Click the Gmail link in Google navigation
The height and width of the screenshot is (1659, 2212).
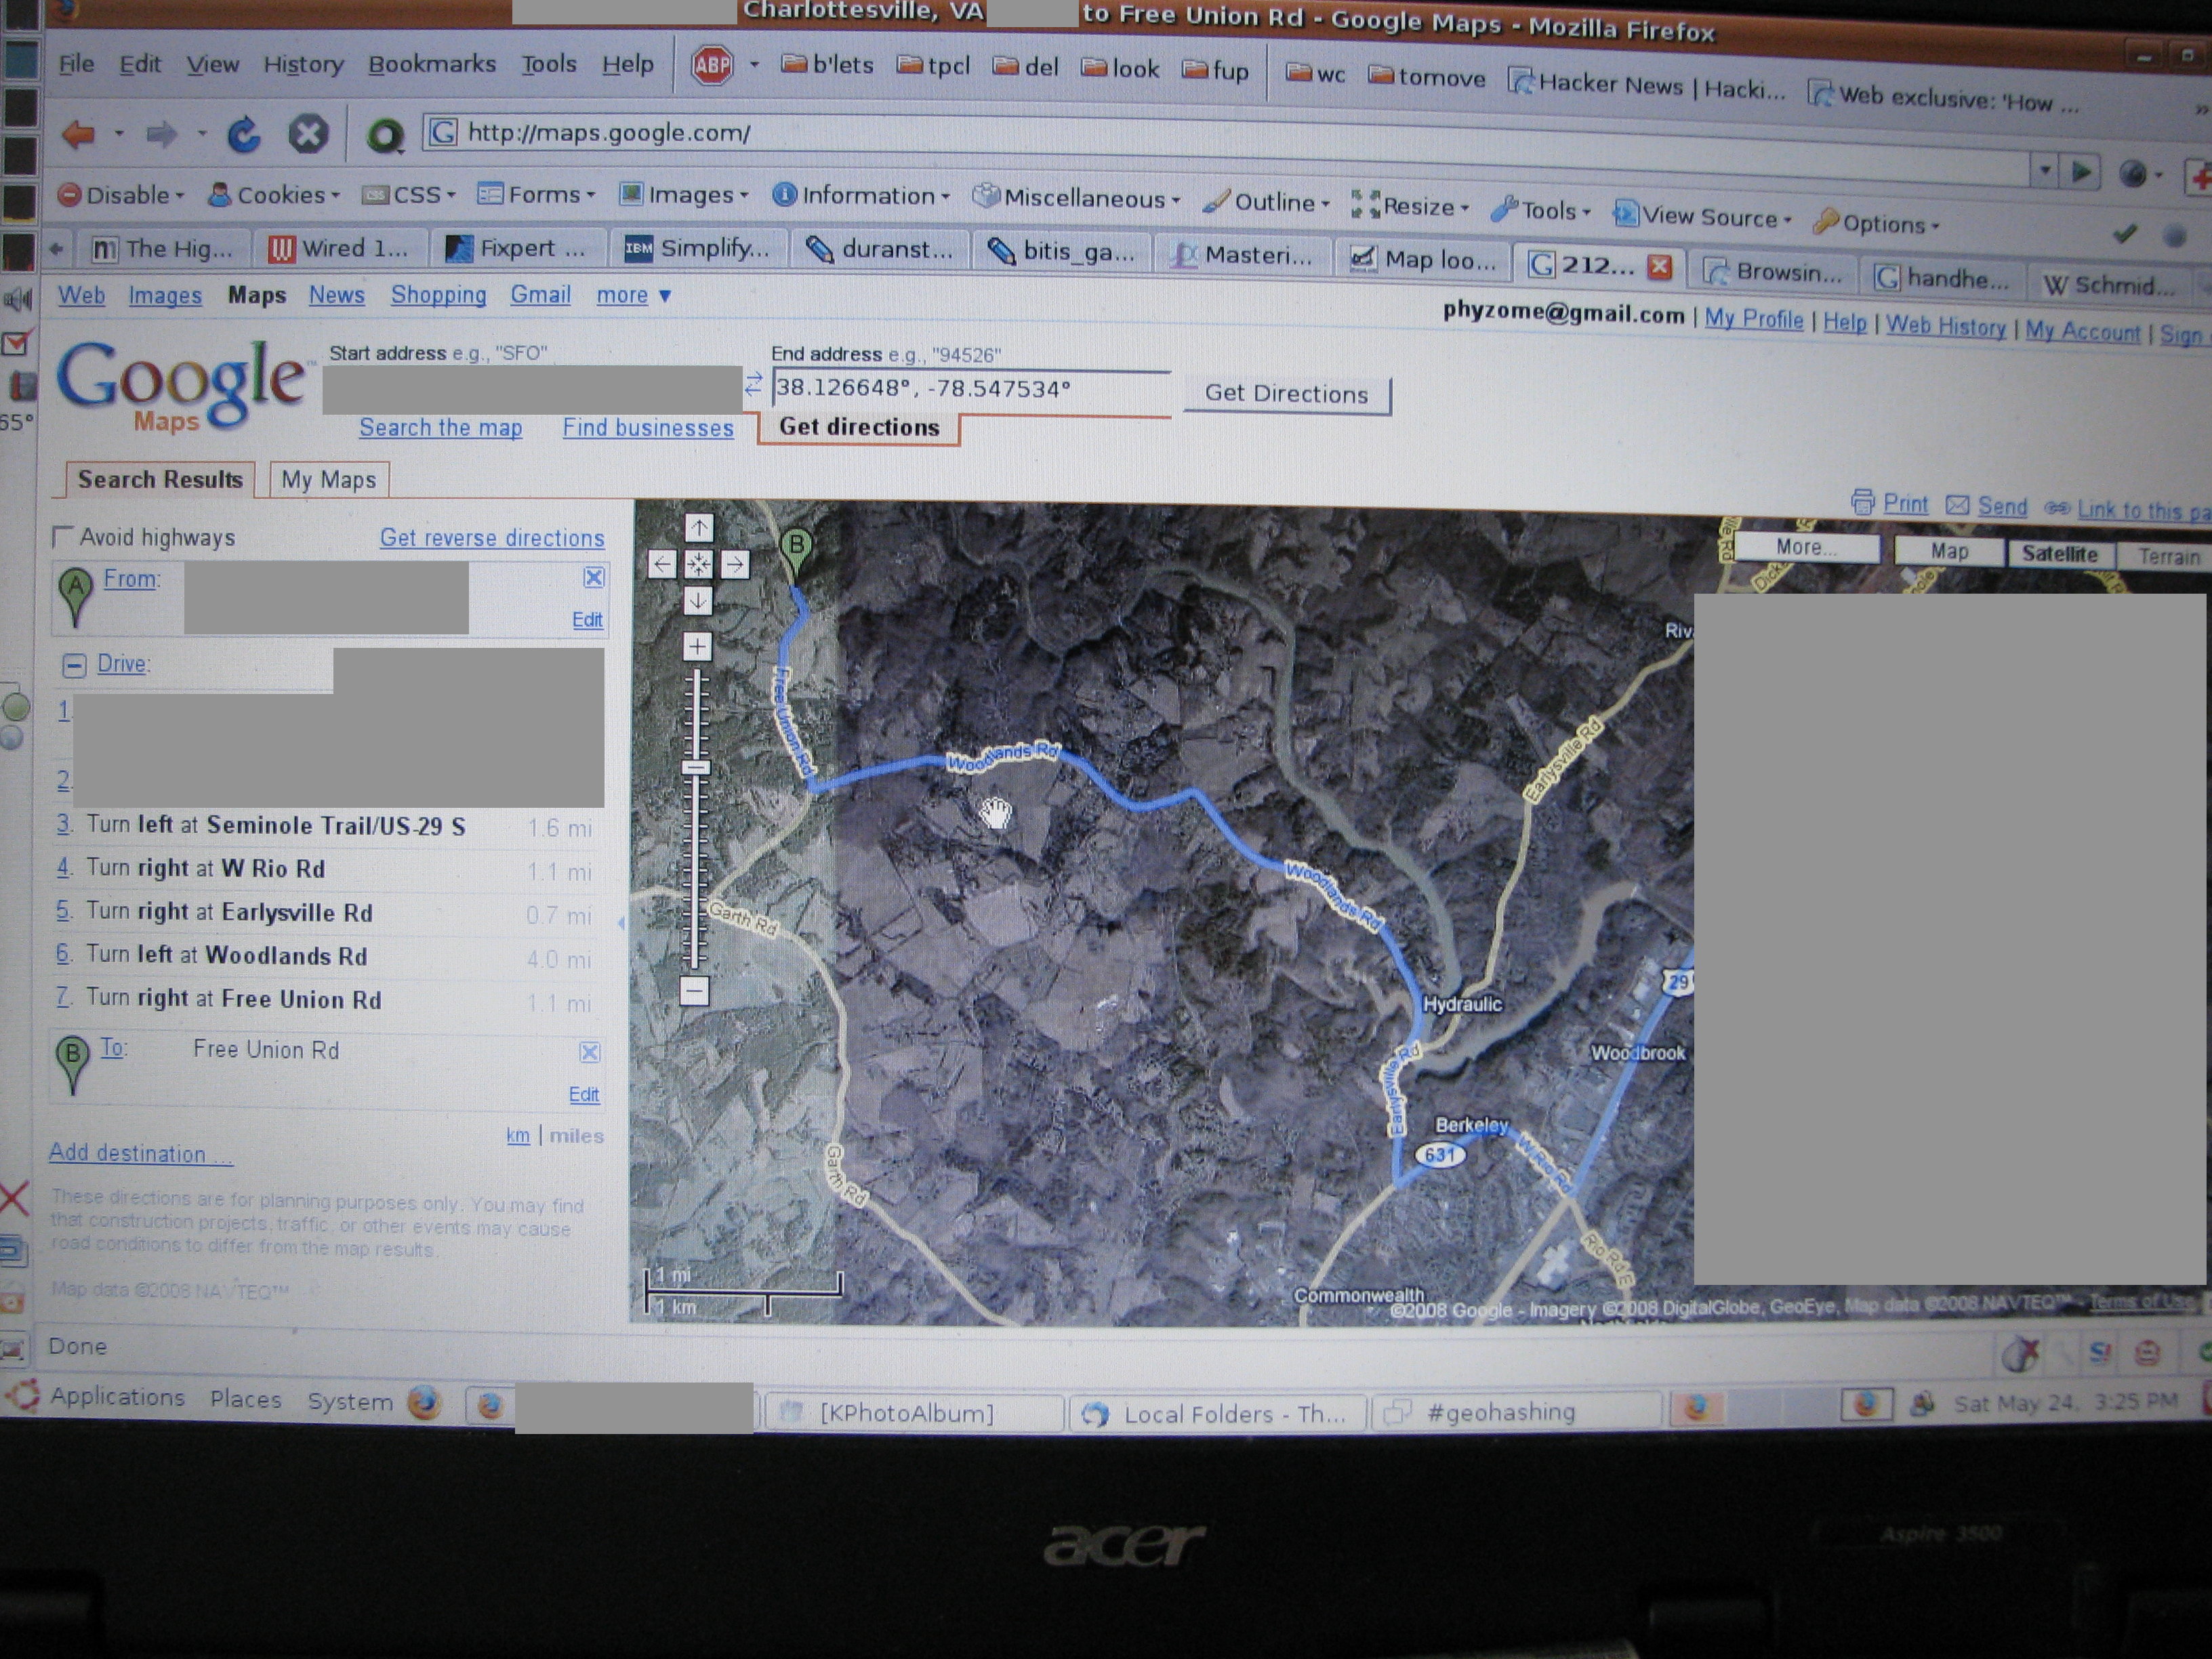click(540, 295)
